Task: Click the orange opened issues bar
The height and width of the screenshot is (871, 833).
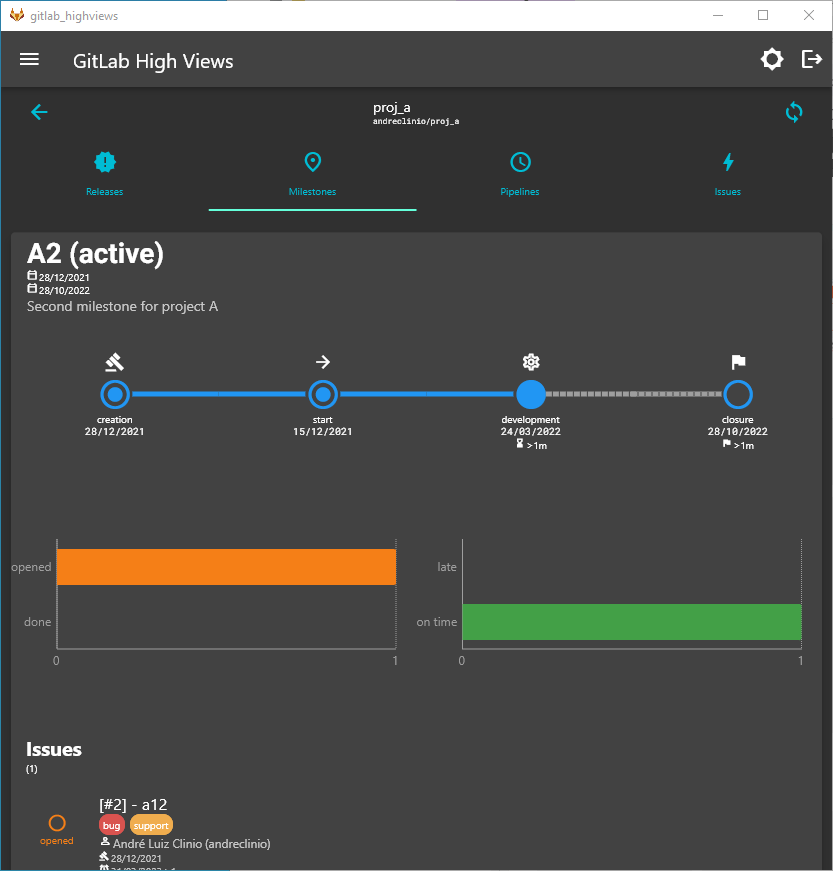Action: pos(226,567)
